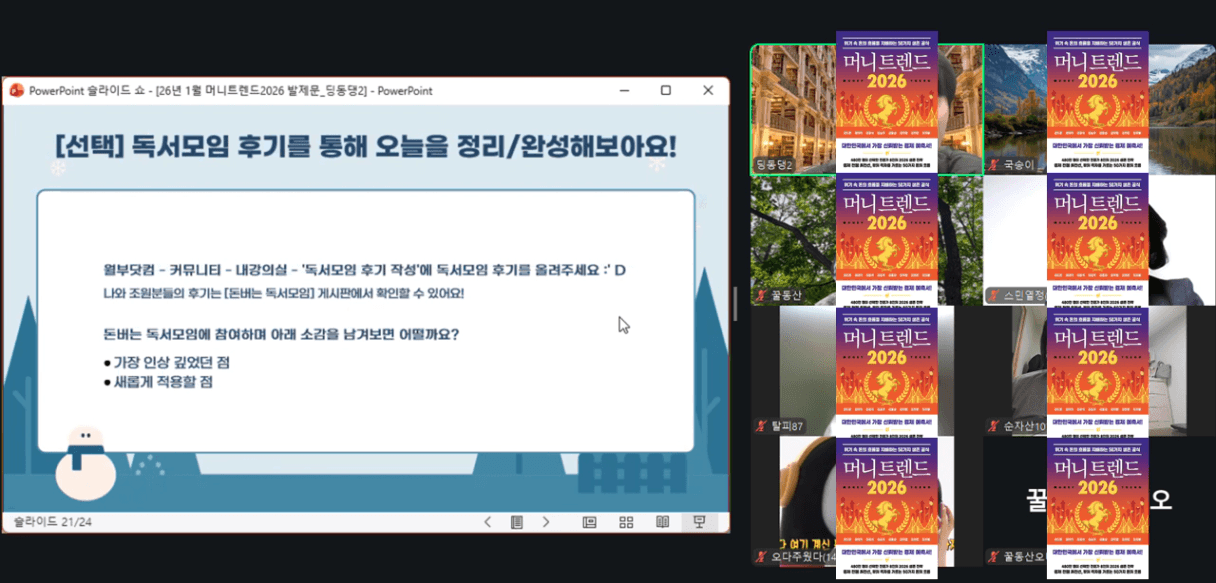Click the muted mic icon next to 스민열정
The height and width of the screenshot is (583, 1216).
pos(994,296)
